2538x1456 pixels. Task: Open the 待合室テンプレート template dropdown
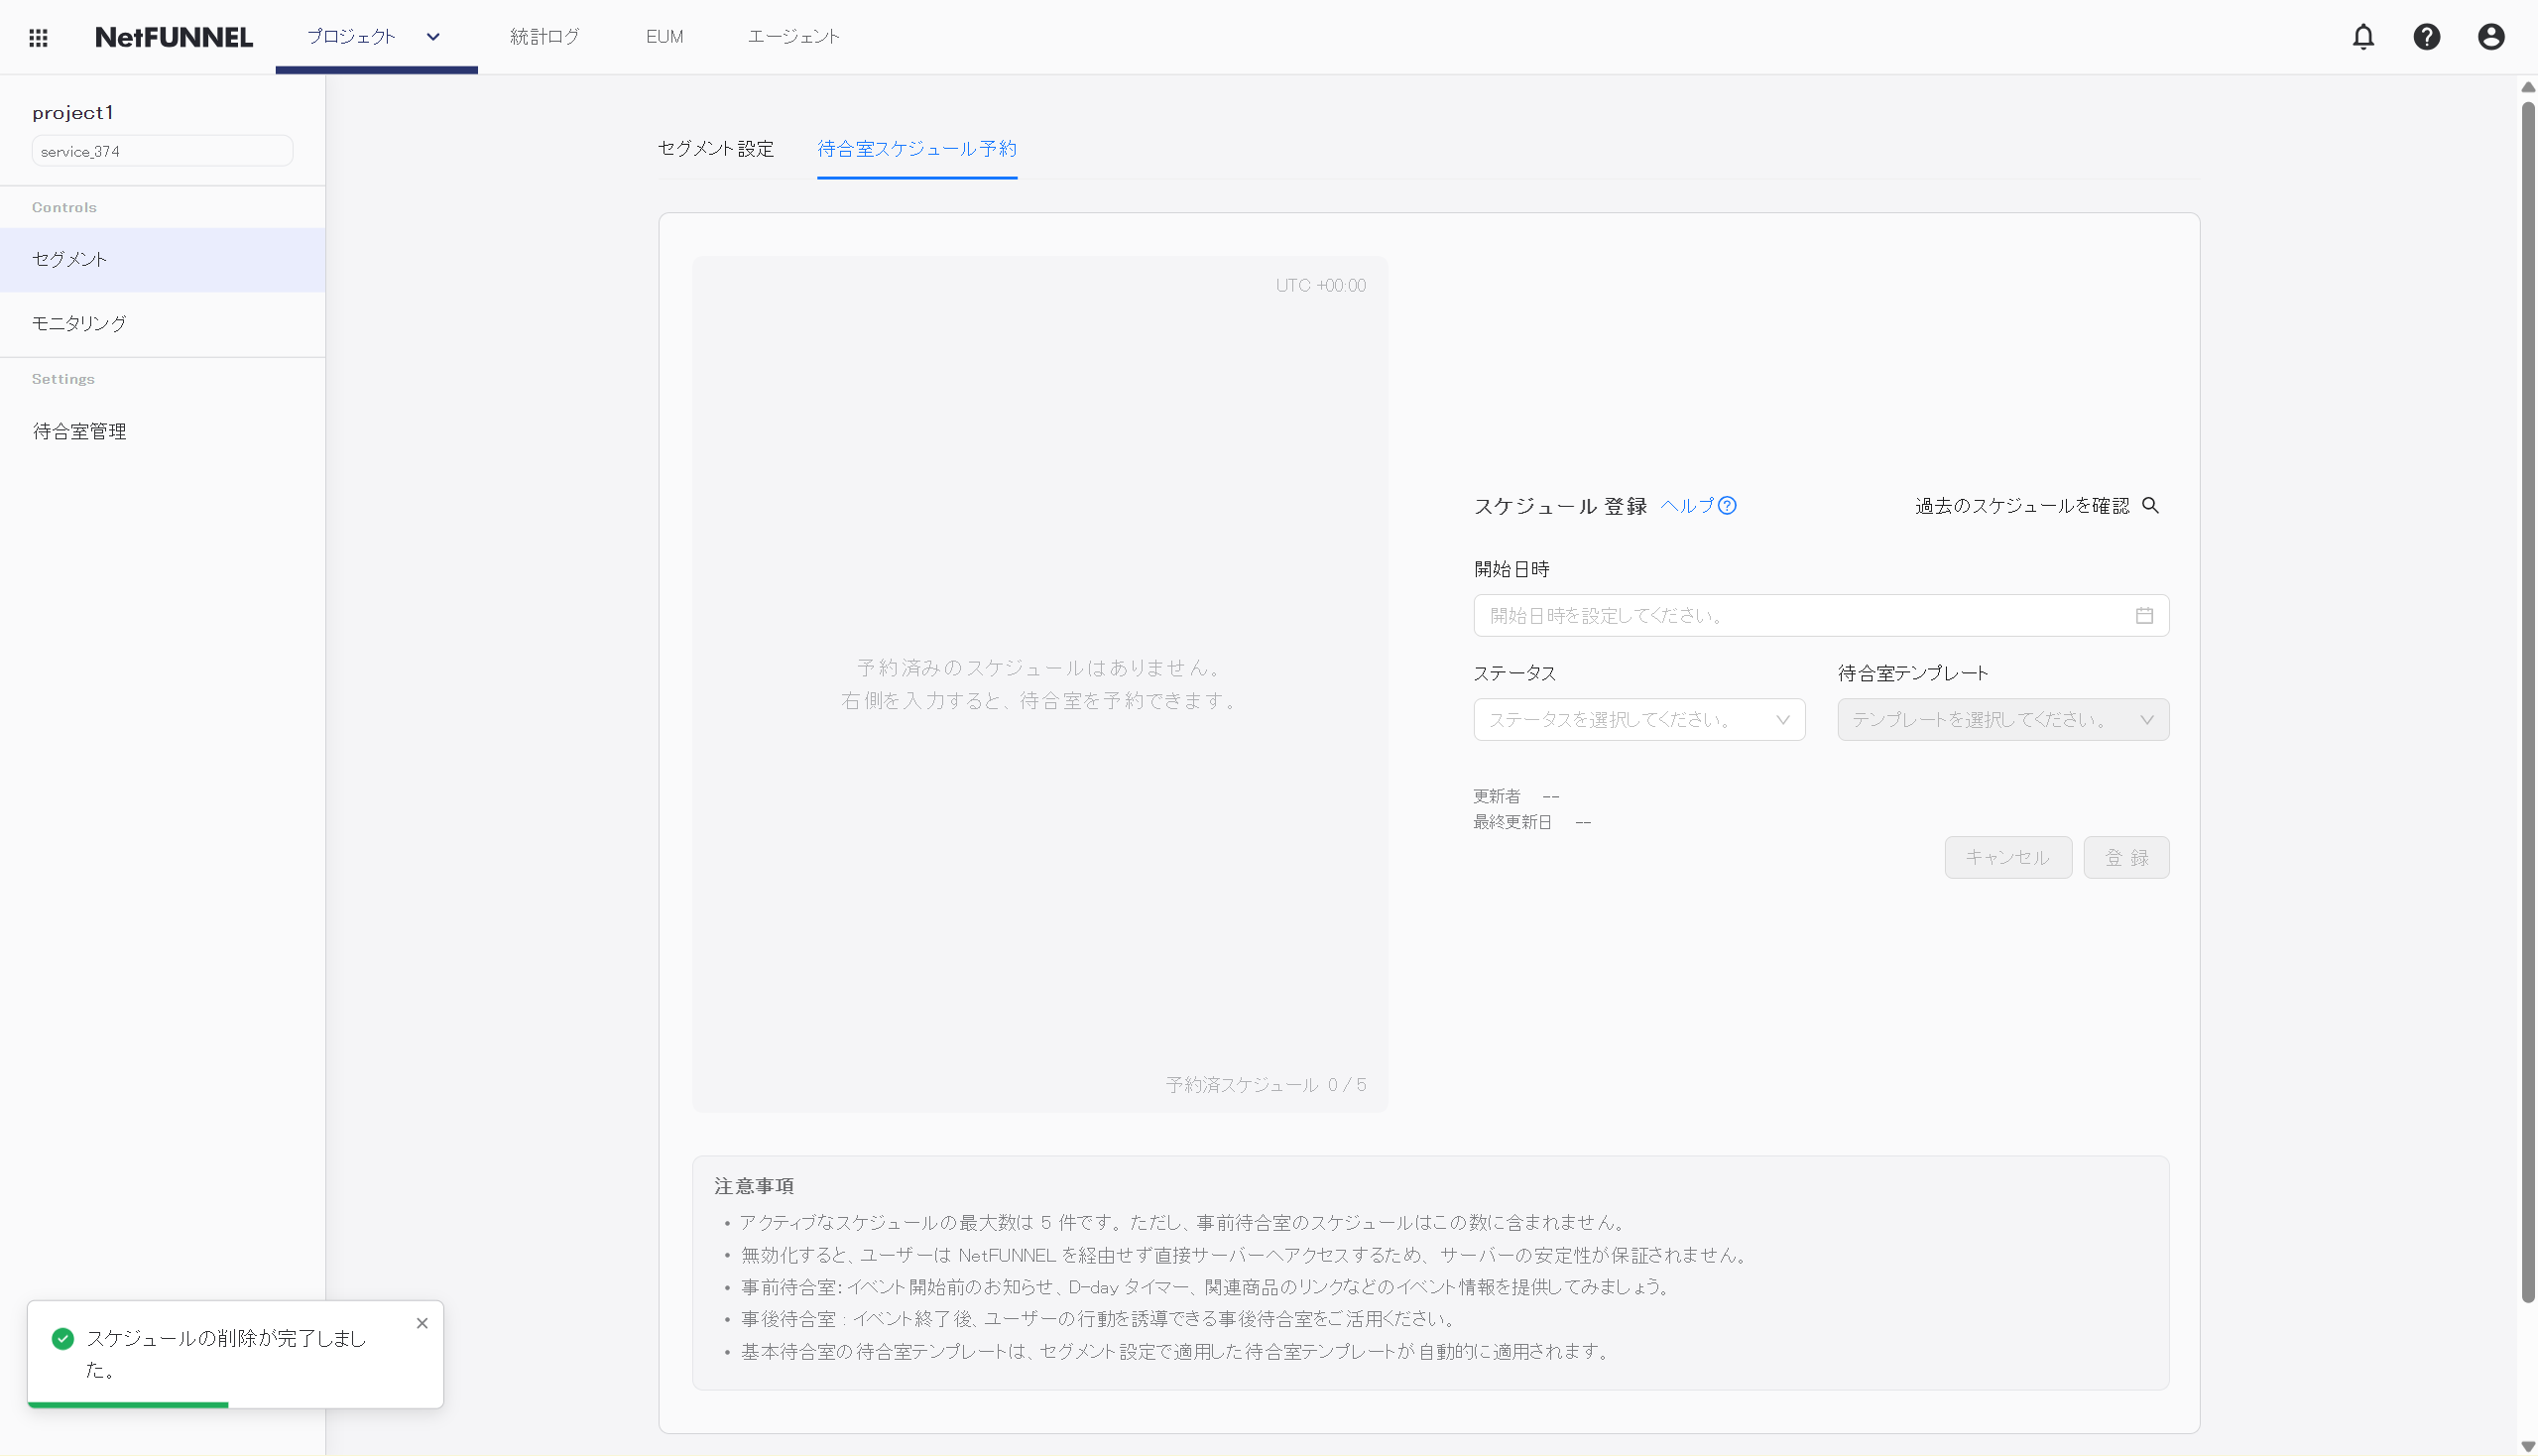coord(2001,719)
